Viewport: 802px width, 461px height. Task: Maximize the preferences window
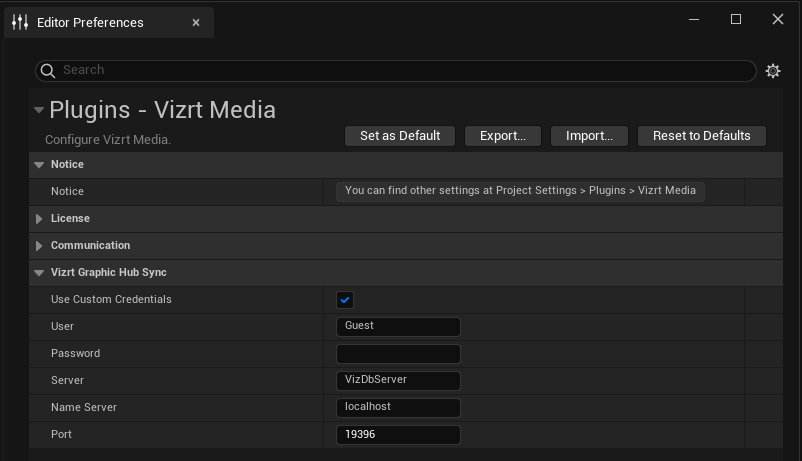[x=736, y=19]
